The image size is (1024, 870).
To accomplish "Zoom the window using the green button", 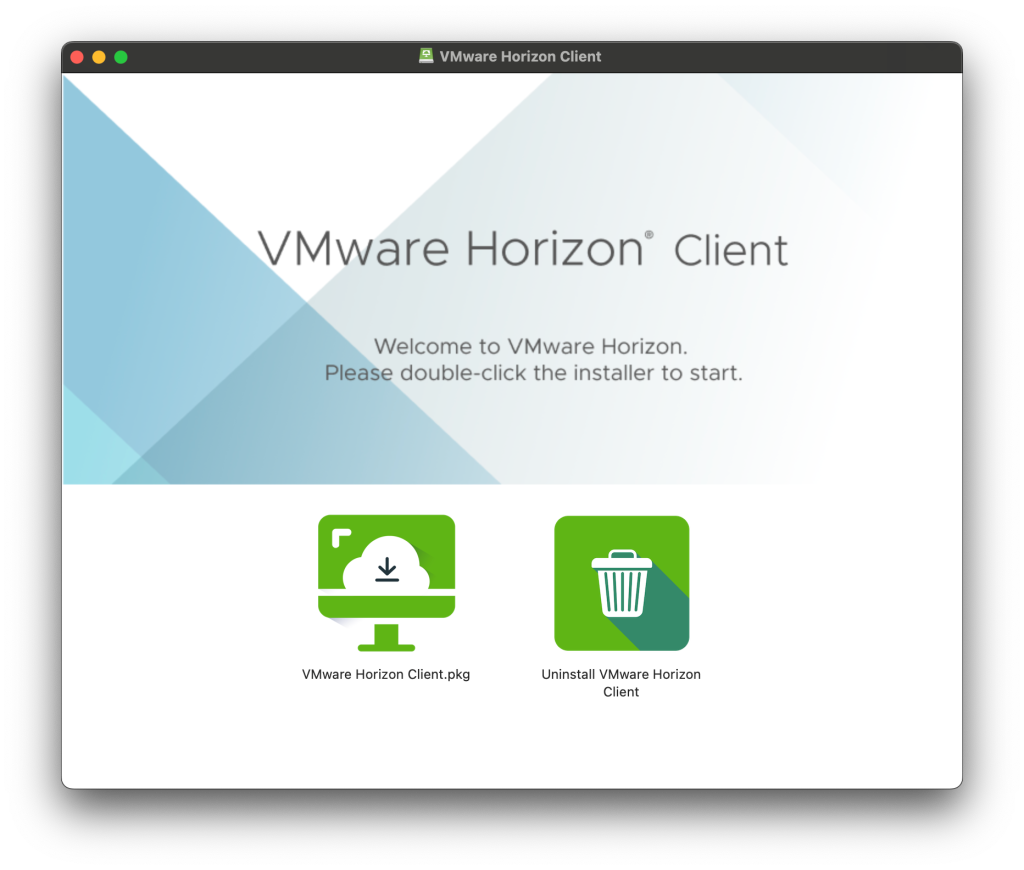I will click(121, 57).
